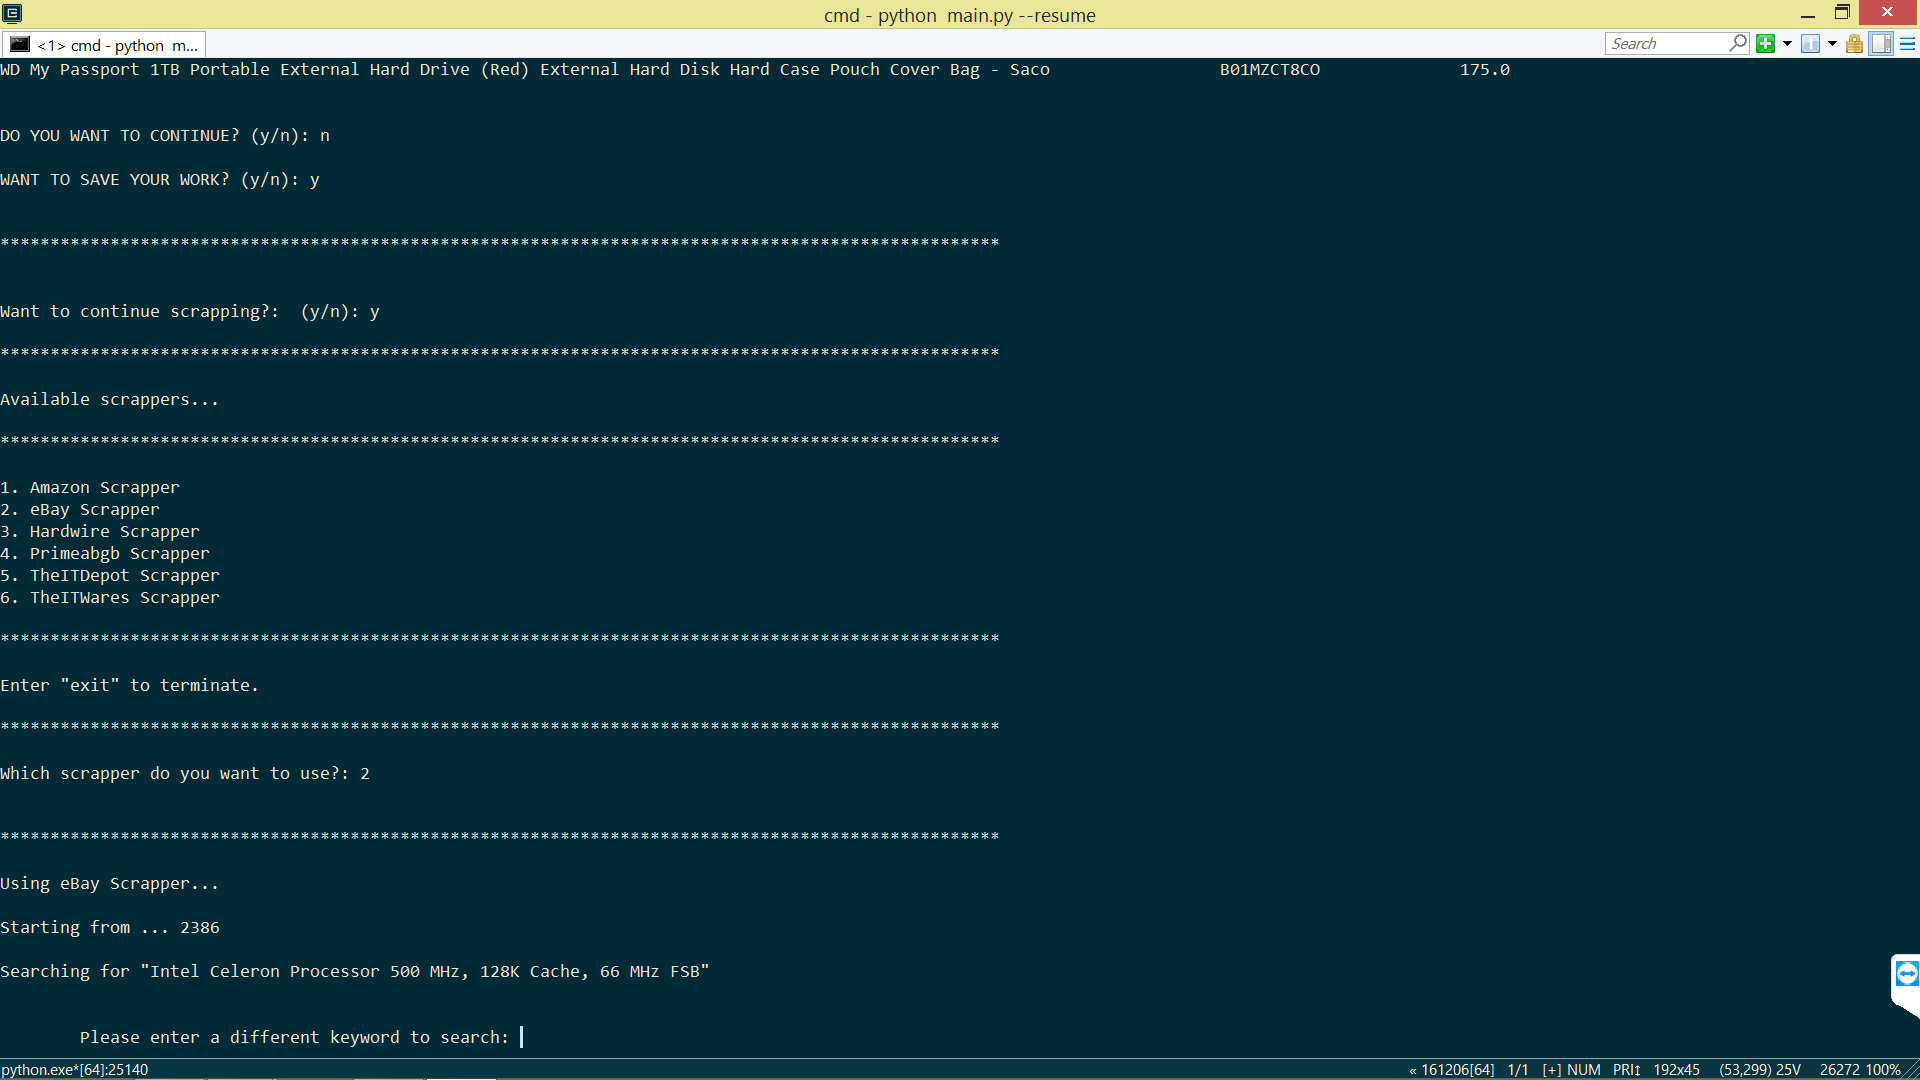The width and height of the screenshot is (1920, 1080).
Task: Click the 'Starting from ... 2386' line
Action: point(110,927)
